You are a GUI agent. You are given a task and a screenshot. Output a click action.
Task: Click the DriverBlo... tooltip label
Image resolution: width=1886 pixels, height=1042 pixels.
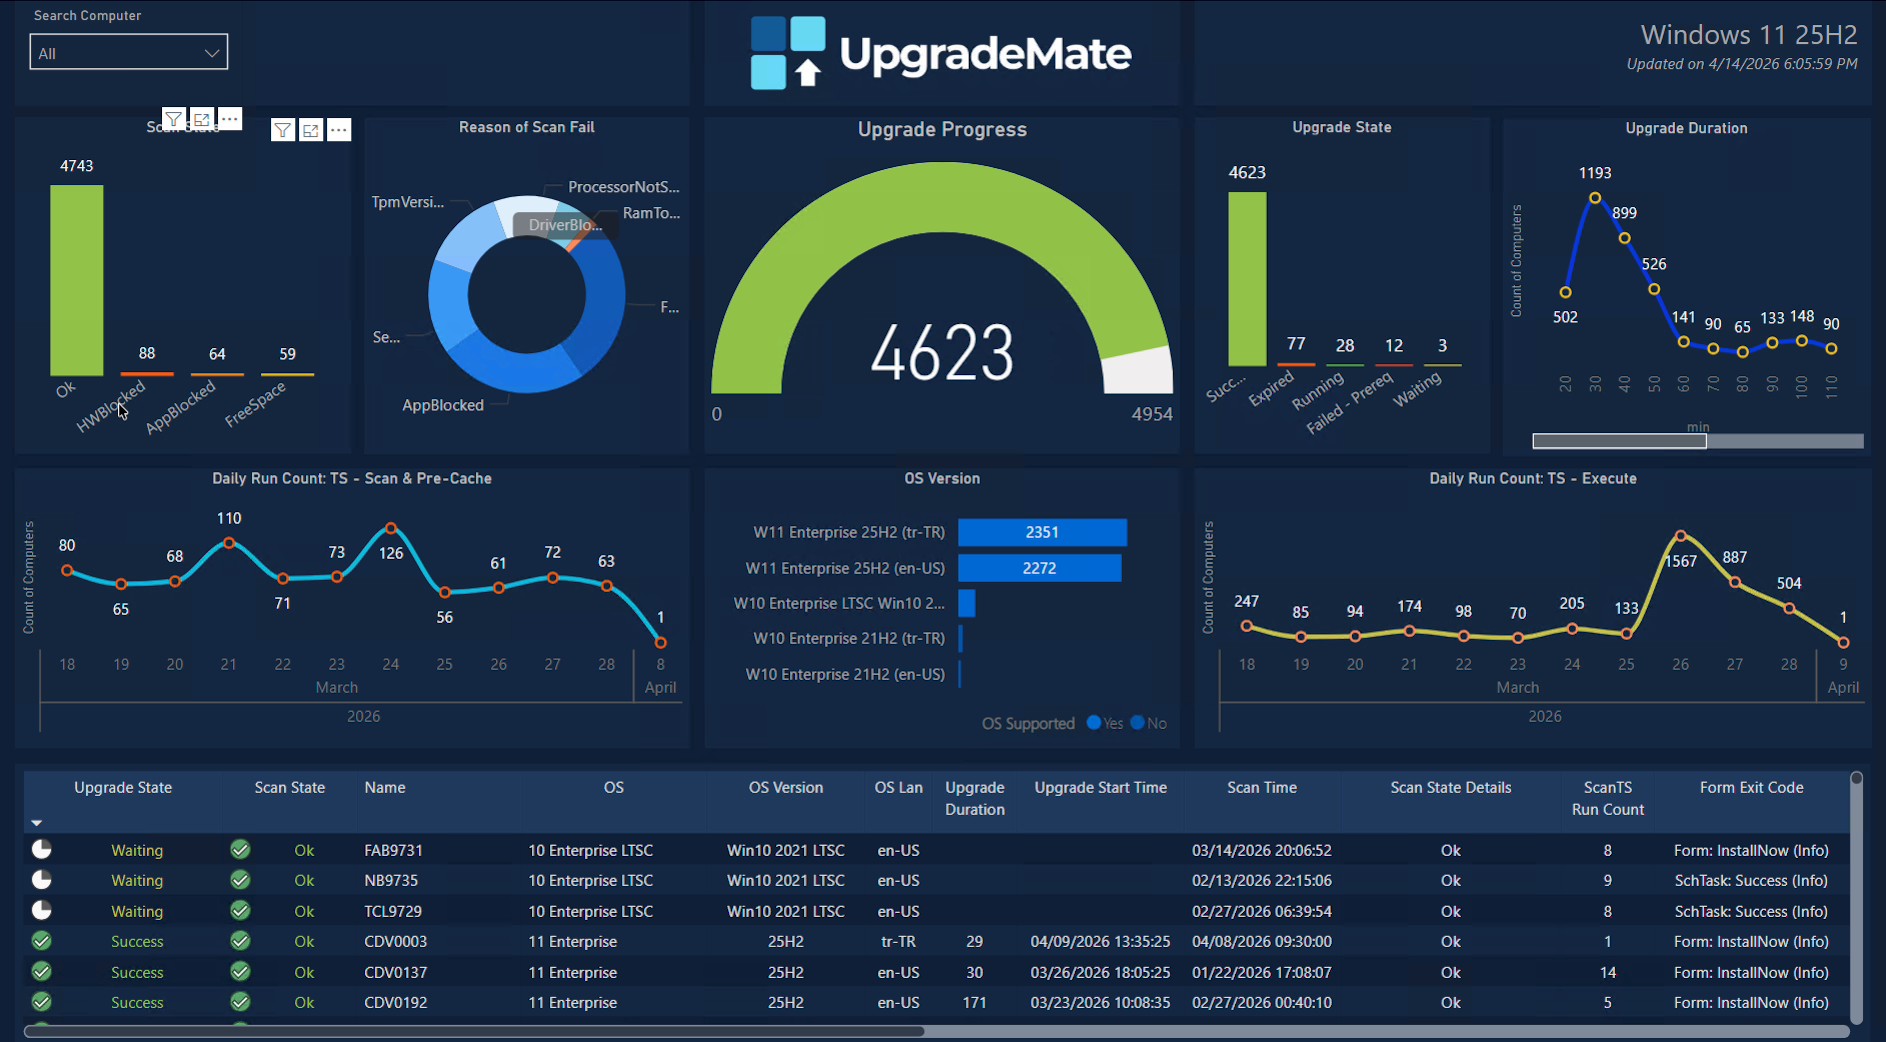tap(565, 225)
